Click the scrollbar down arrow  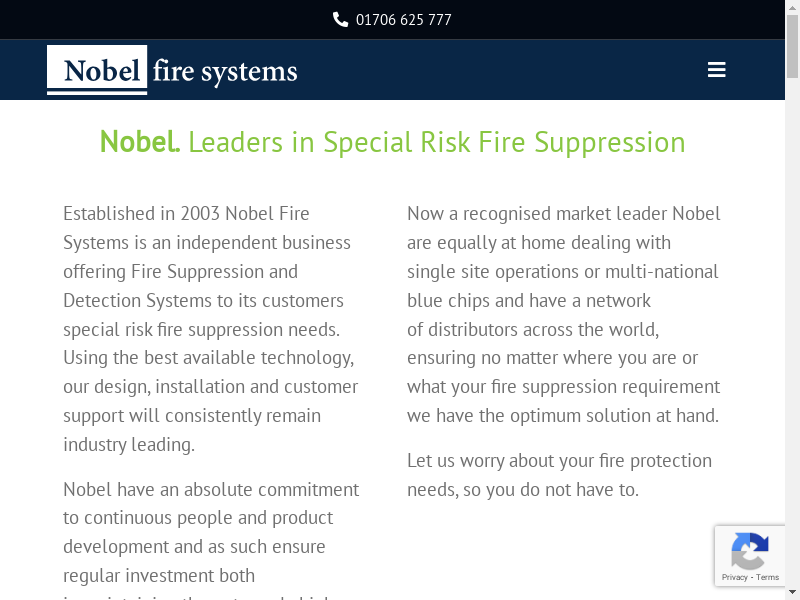pos(793,593)
